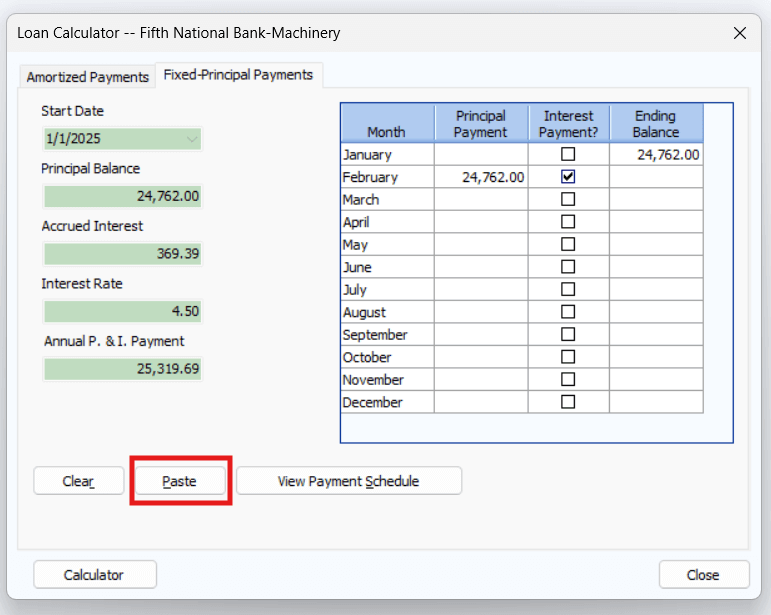Click the Interest Payment? column header
Image resolution: width=771 pixels, height=615 pixels.
tap(569, 123)
